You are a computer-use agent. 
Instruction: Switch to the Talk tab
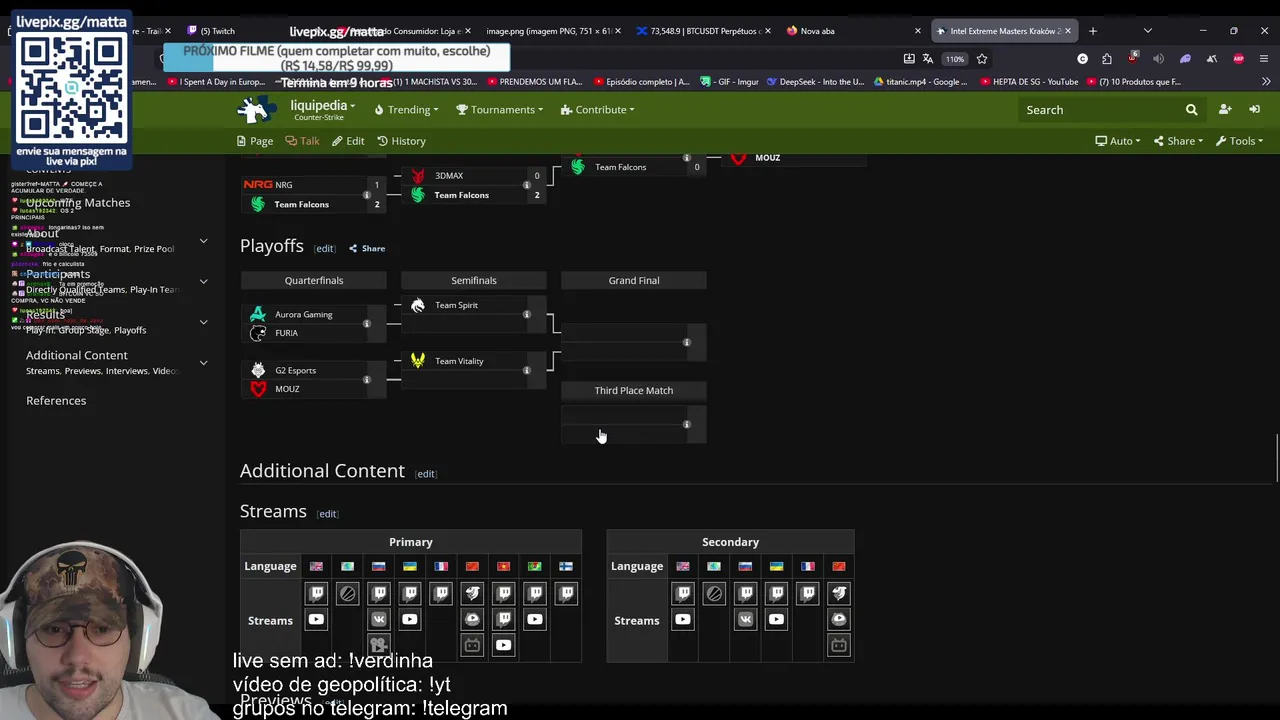pyautogui.click(x=302, y=141)
